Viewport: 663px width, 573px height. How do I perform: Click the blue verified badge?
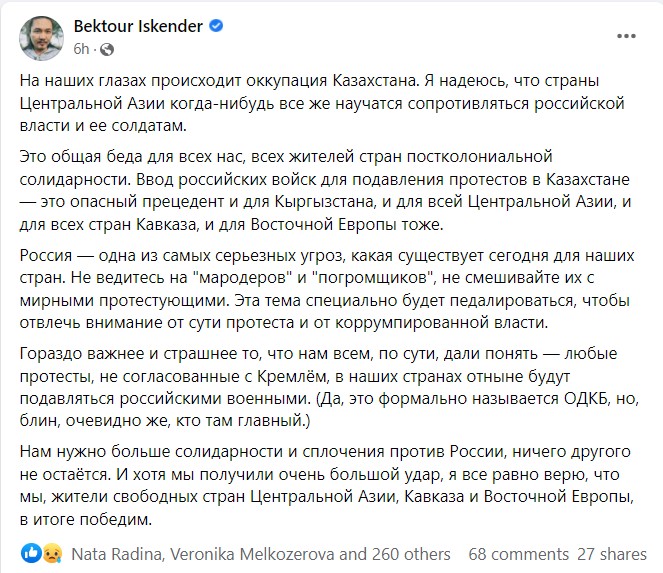pyautogui.click(x=216, y=26)
